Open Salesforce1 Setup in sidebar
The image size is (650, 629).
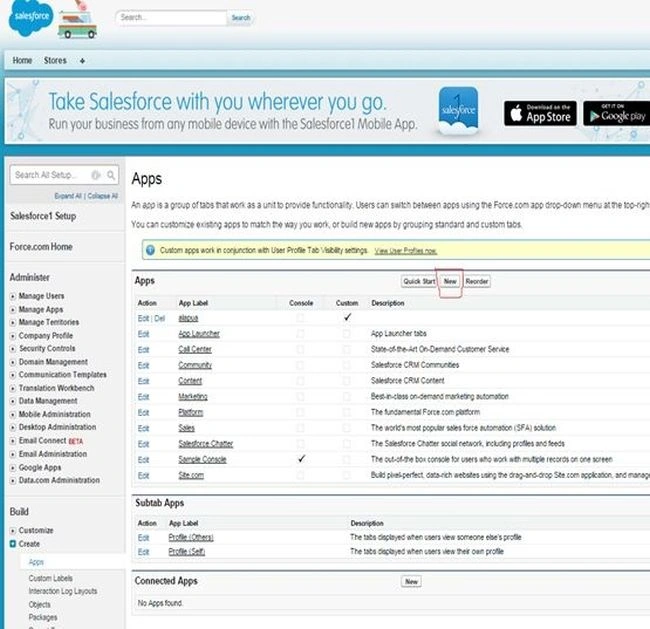tap(43, 216)
